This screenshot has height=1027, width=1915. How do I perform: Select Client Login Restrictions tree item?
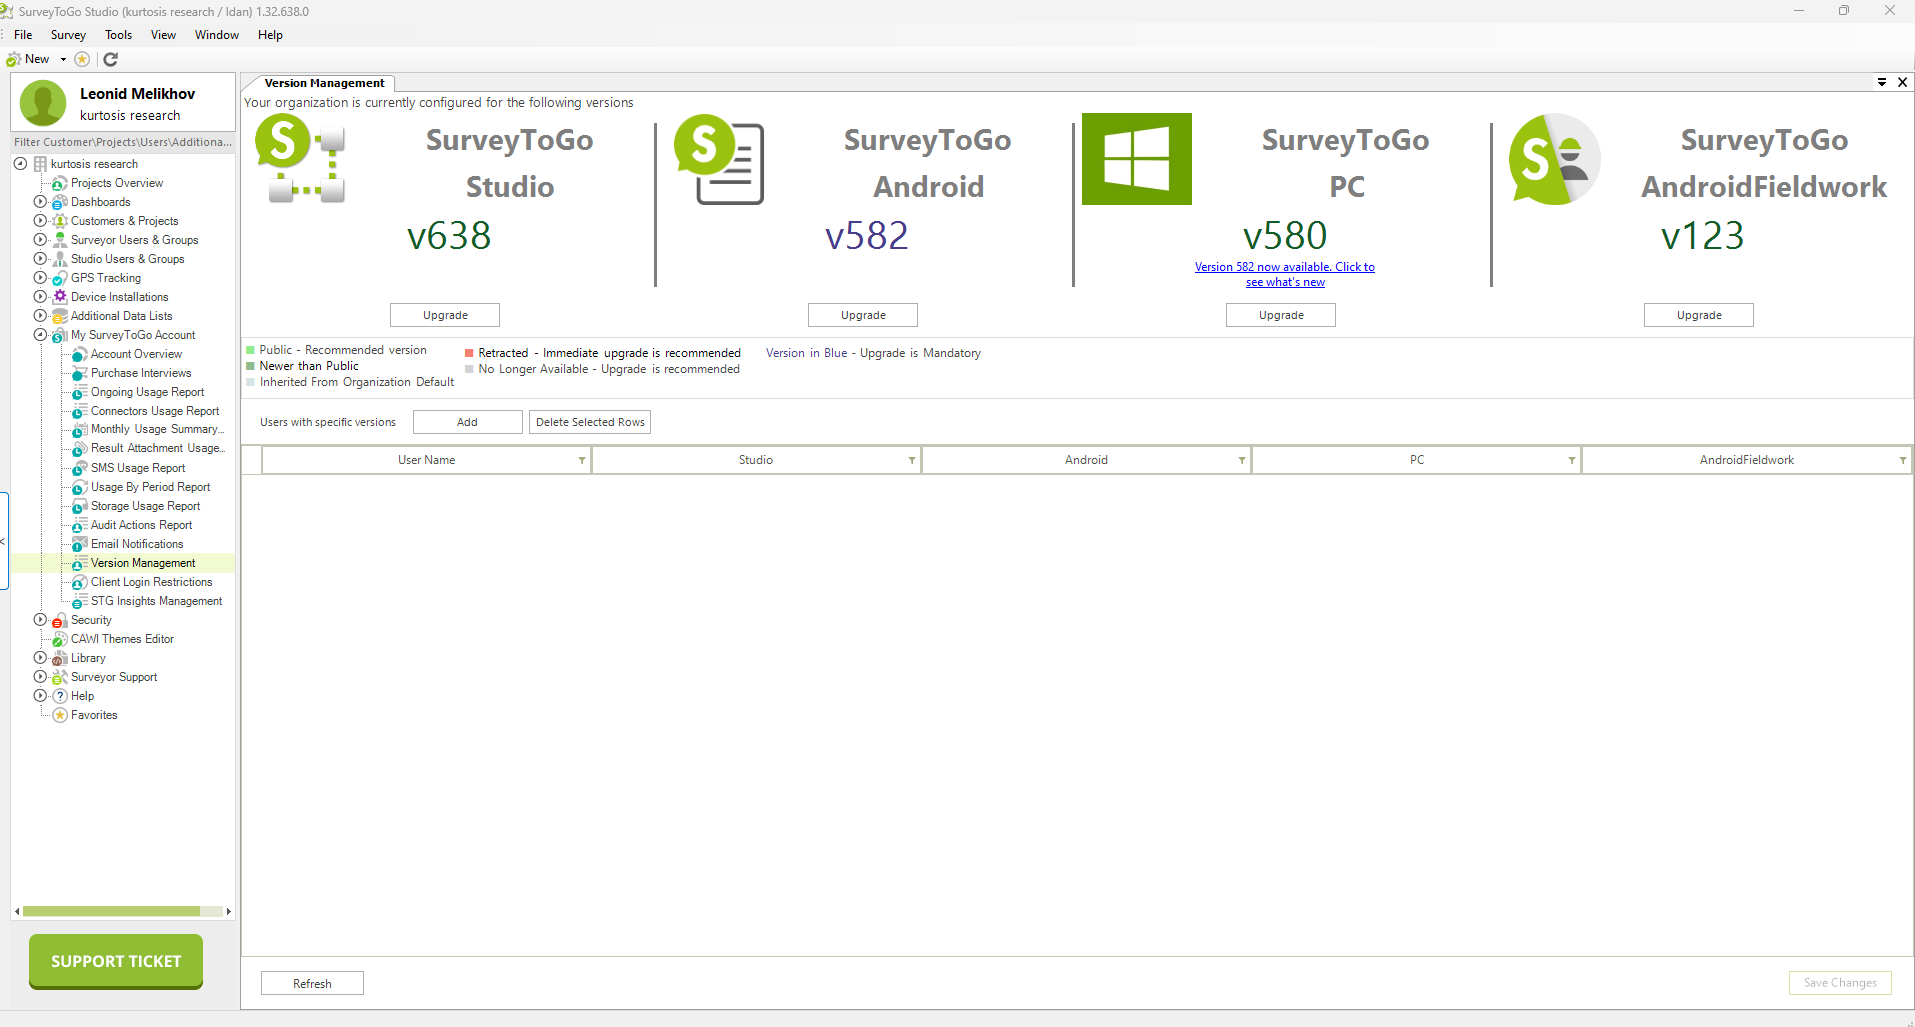tap(151, 582)
